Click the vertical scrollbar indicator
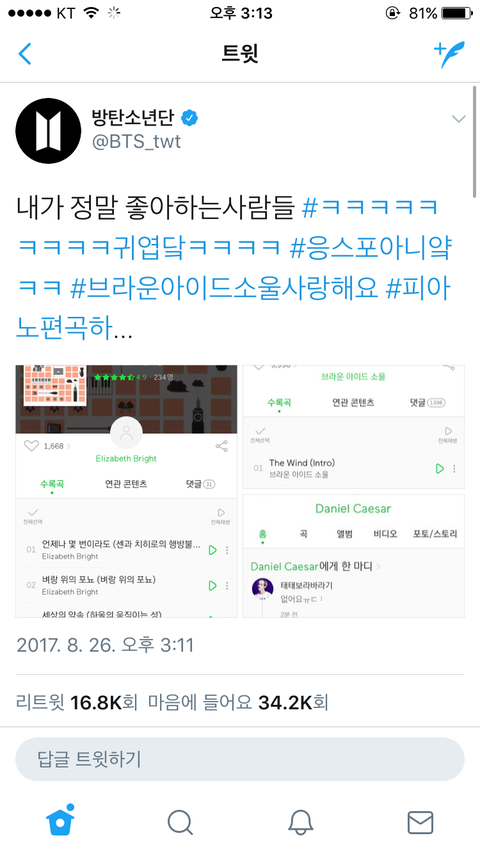The height and width of the screenshot is (854, 480). pos(475,142)
